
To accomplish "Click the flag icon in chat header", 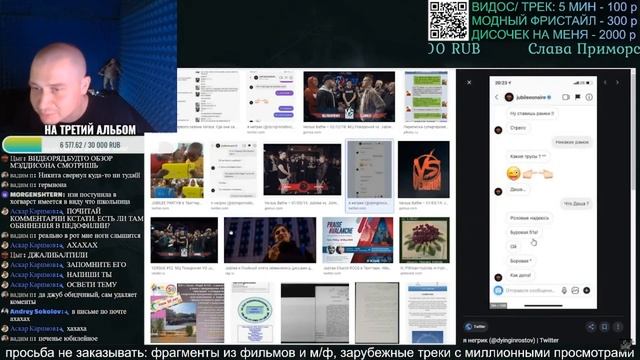I will pyautogui.click(x=578, y=97).
